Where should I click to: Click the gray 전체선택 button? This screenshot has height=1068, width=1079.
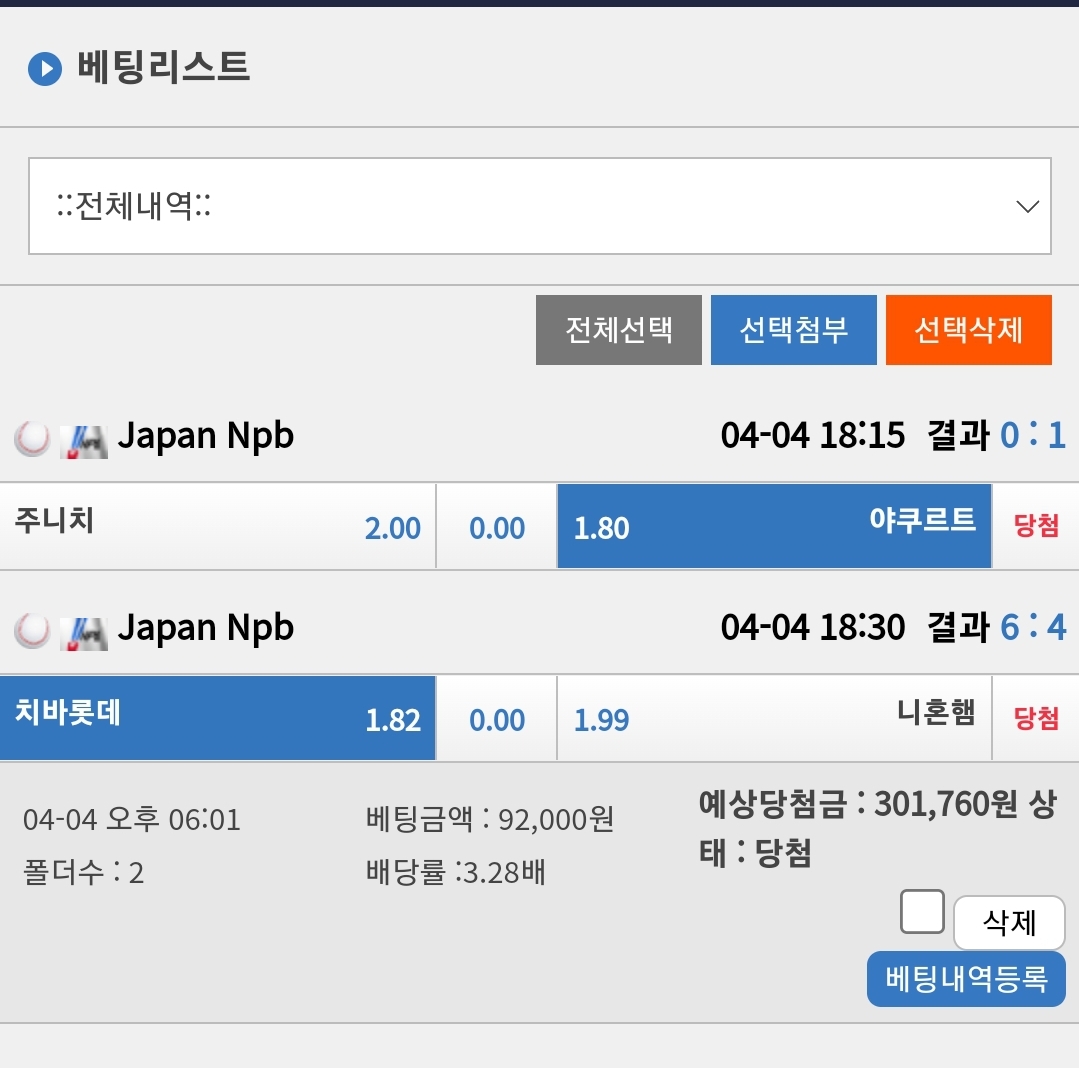(x=619, y=330)
